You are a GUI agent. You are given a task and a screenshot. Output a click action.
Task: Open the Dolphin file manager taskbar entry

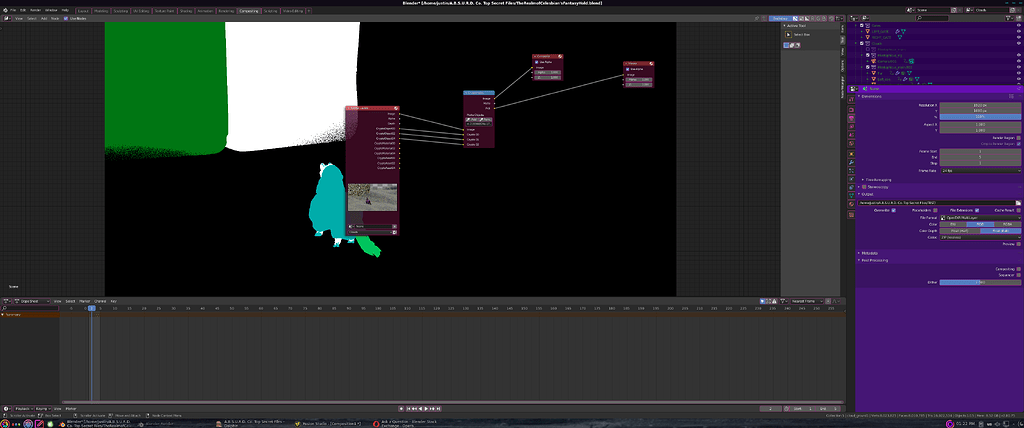pyautogui.click(x=251, y=423)
